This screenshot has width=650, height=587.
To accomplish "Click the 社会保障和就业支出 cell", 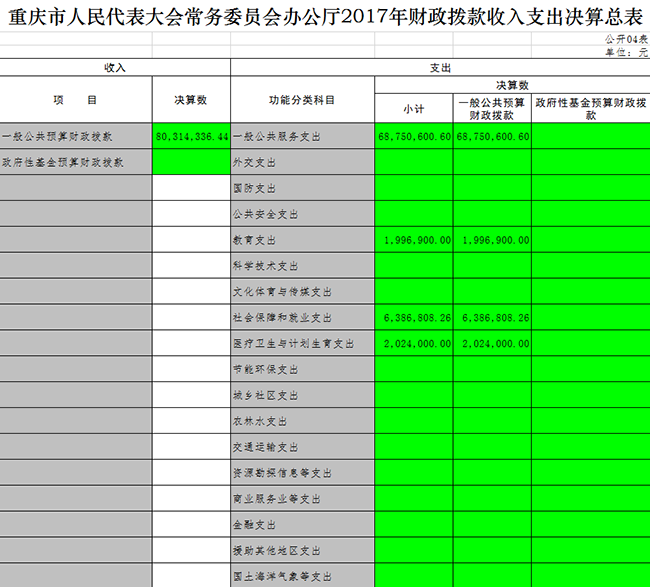I will pos(302,318).
